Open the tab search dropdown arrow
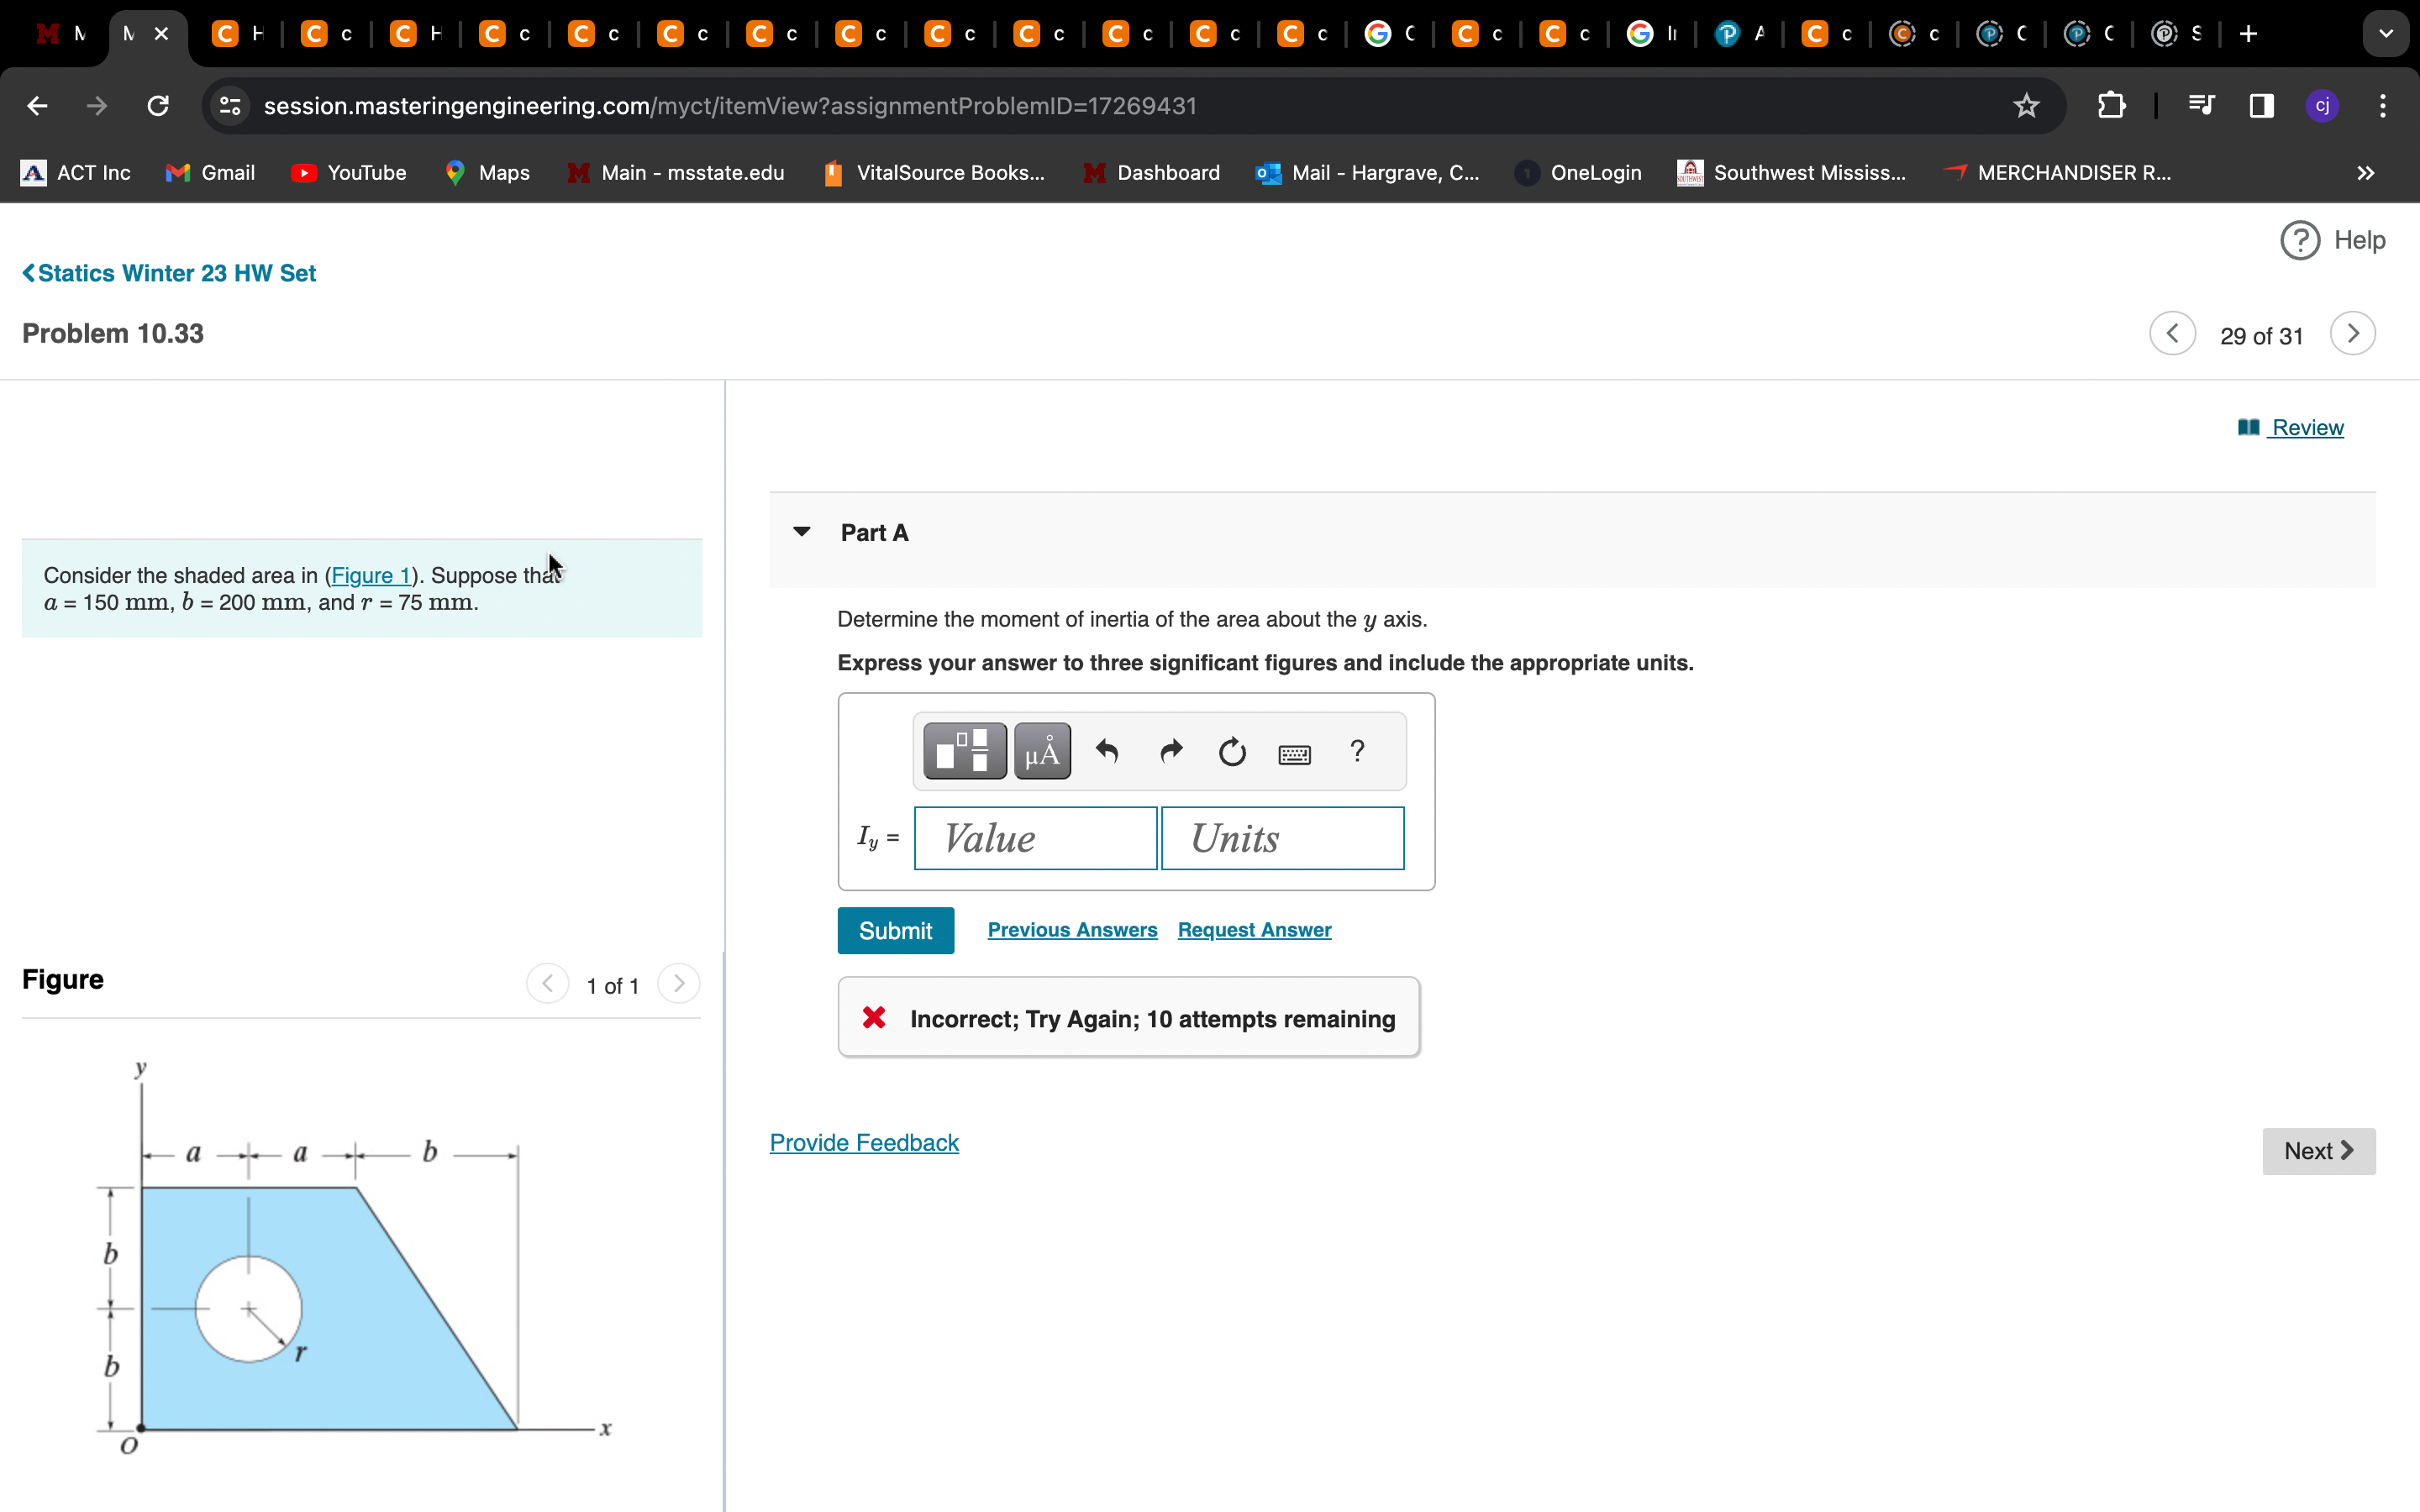Image resolution: width=2420 pixels, height=1512 pixels. tap(2386, 34)
